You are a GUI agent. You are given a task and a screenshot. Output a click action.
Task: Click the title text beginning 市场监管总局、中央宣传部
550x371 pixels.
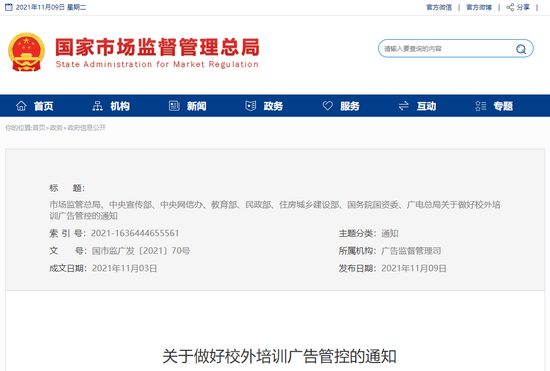click(275, 210)
